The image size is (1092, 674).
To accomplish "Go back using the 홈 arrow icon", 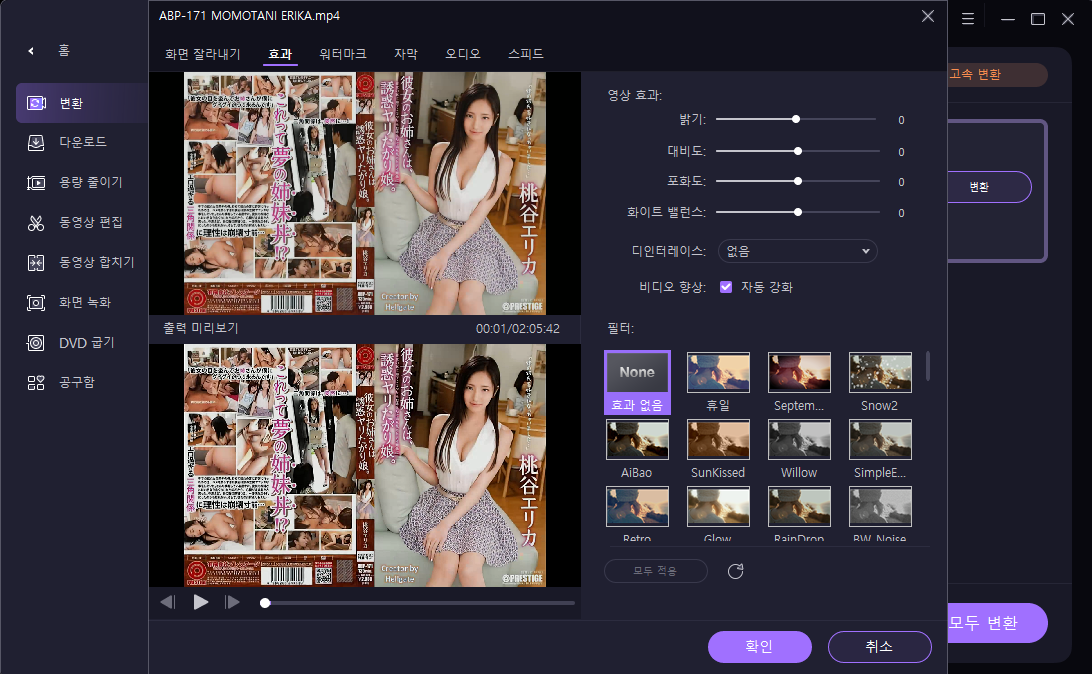I will tap(31, 51).
